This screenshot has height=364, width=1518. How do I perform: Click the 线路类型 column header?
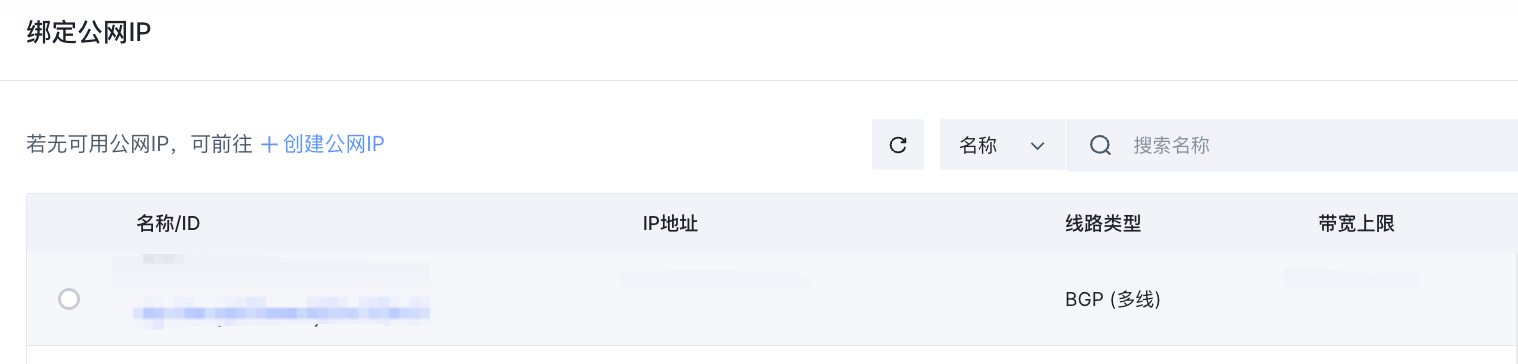tap(1103, 223)
